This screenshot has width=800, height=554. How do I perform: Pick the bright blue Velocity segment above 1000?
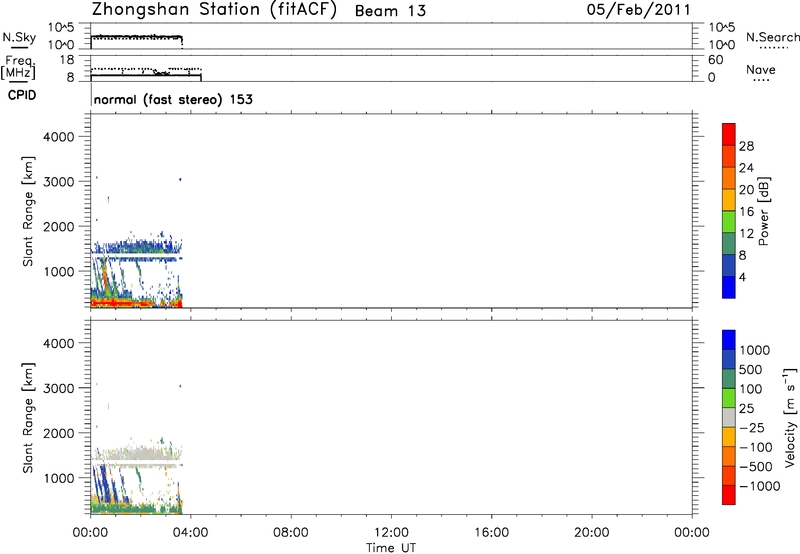pos(729,340)
